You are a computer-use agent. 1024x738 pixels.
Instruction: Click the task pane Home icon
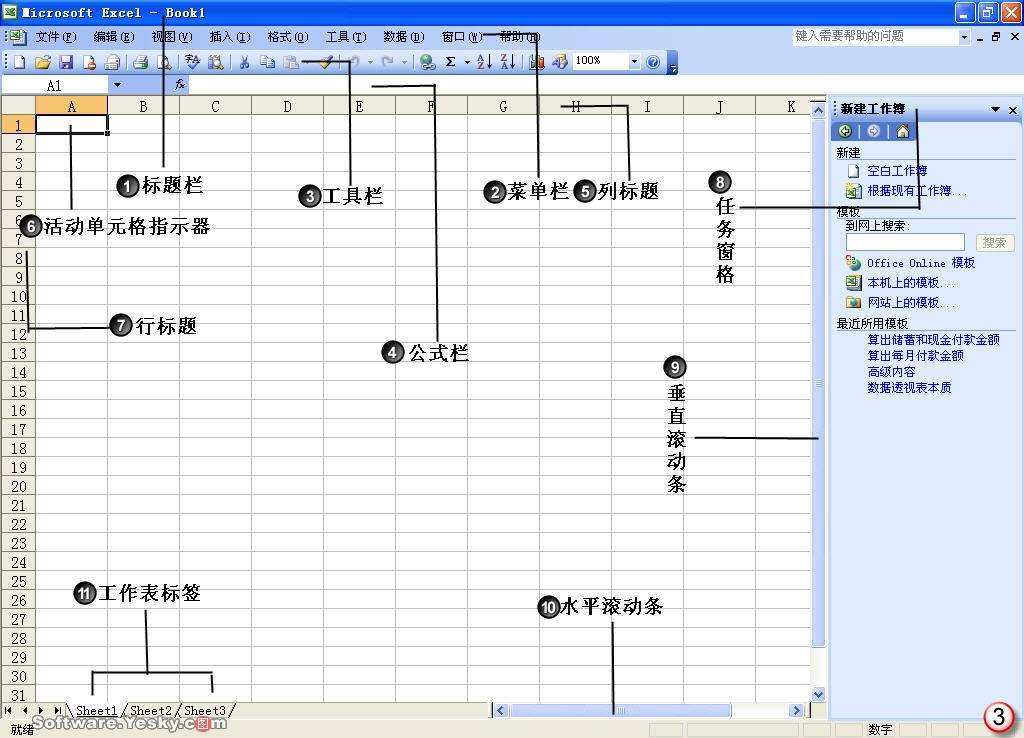[x=903, y=131]
